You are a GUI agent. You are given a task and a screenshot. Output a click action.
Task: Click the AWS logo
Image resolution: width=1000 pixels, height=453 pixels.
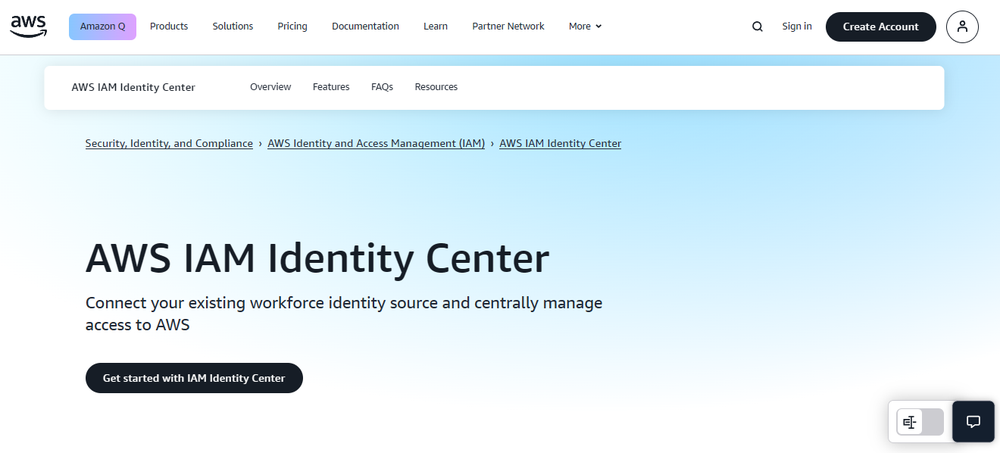pos(29,26)
